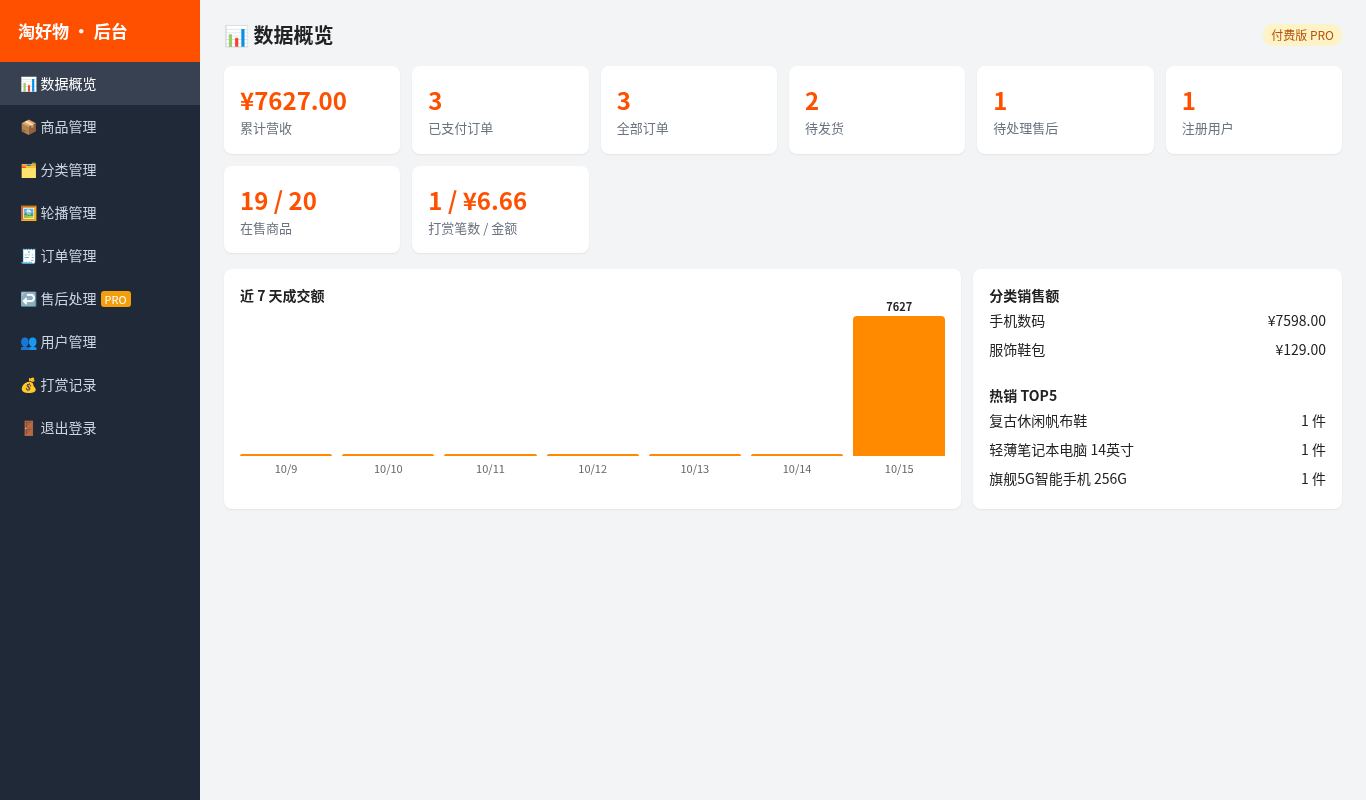Screen dimensions: 1366x800
Task: Open 订单管理 in the sidebar
Action: tap(100, 256)
